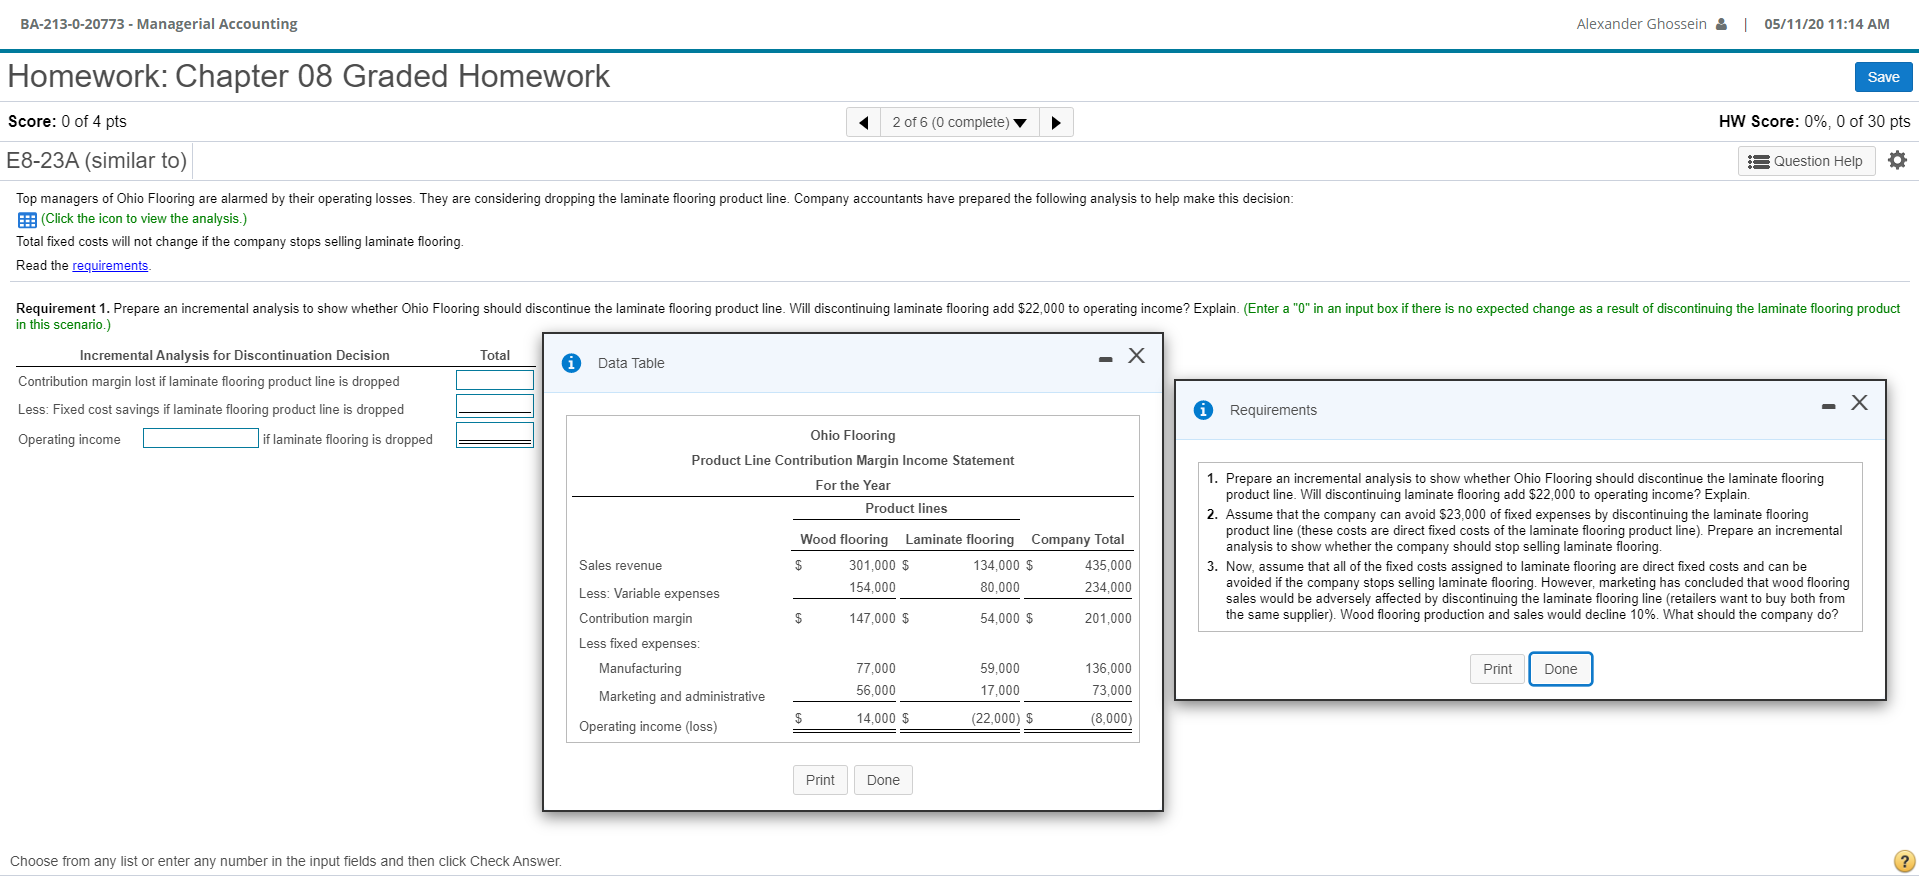Go to previous question arrow
This screenshot has height=884, width=1919.
[864, 122]
